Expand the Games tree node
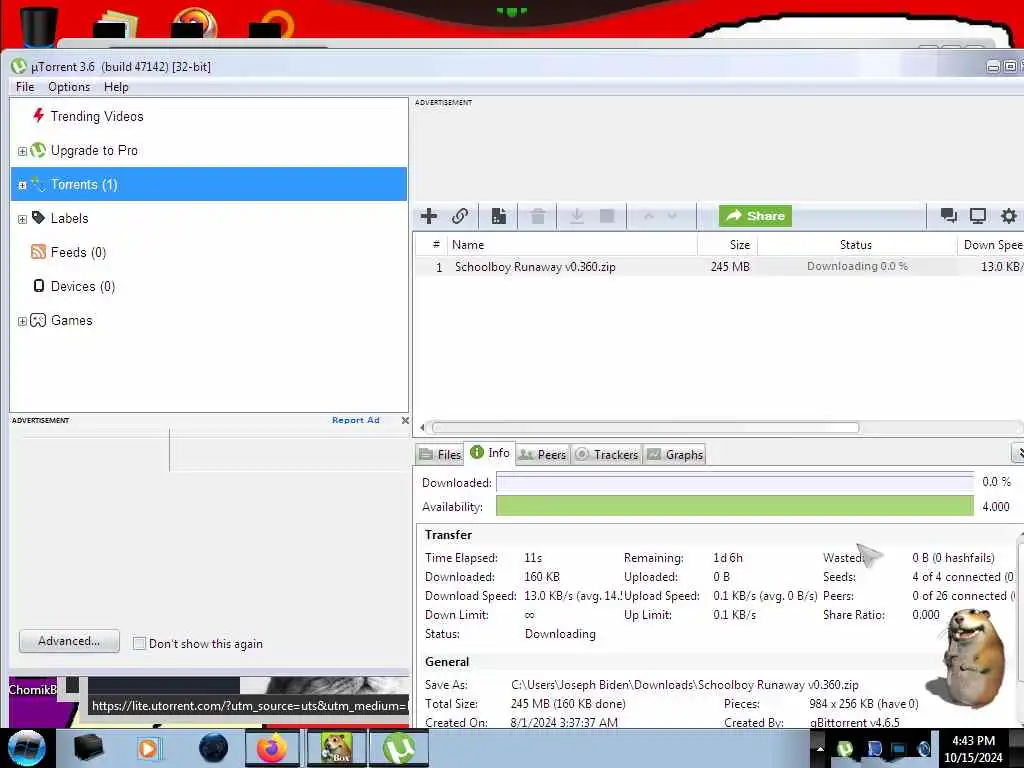This screenshot has width=1024, height=768. (22, 321)
